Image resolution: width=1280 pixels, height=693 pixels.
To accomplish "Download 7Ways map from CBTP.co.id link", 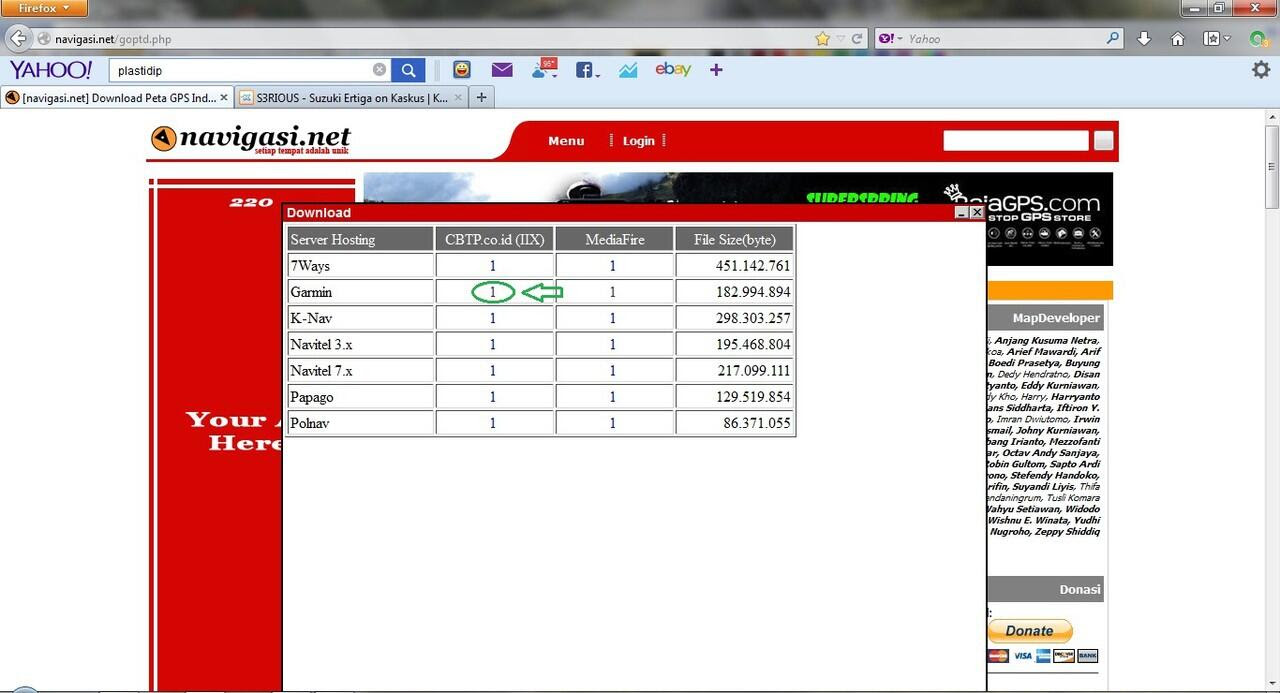I will point(493,266).
